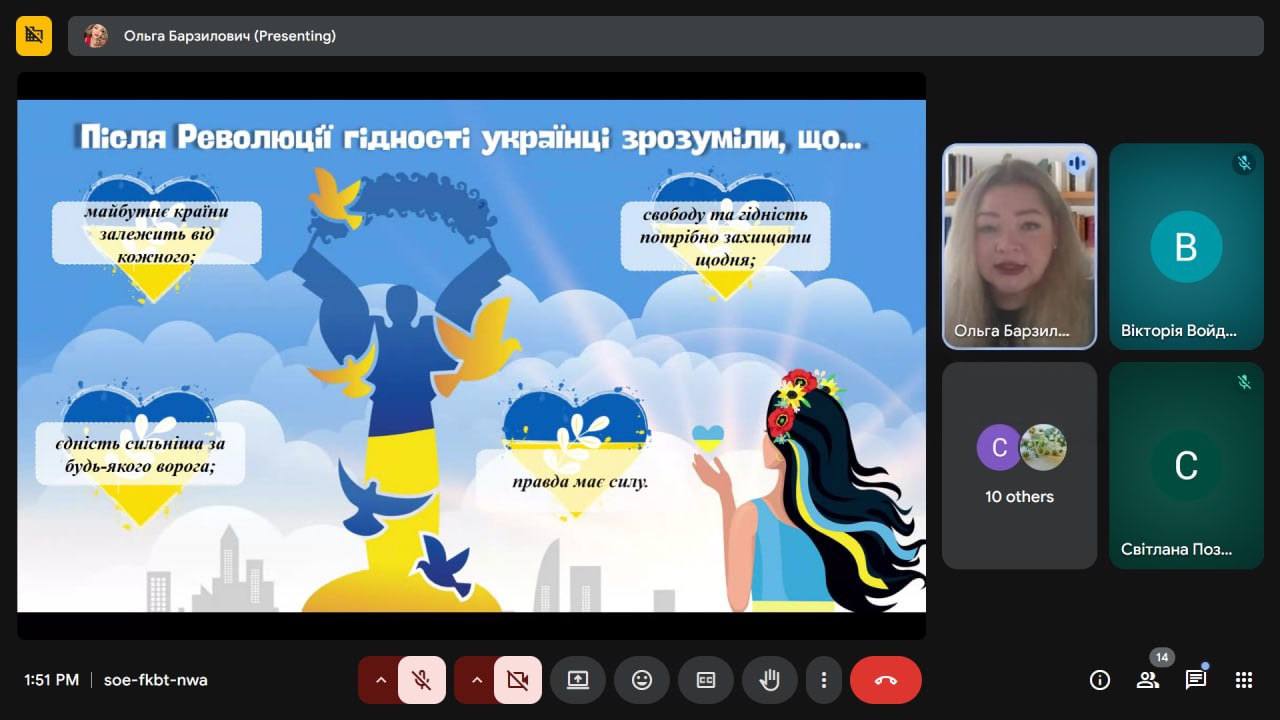Click the present screen icon
This screenshot has width=1280, height=720.
coord(578,680)
